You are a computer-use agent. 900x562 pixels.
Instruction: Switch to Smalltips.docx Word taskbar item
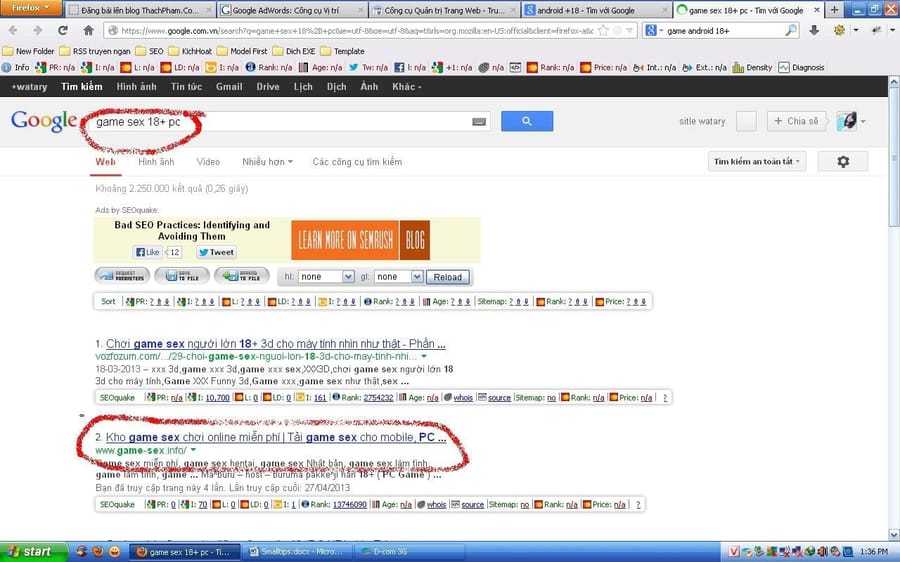click(x=298, y=552)
